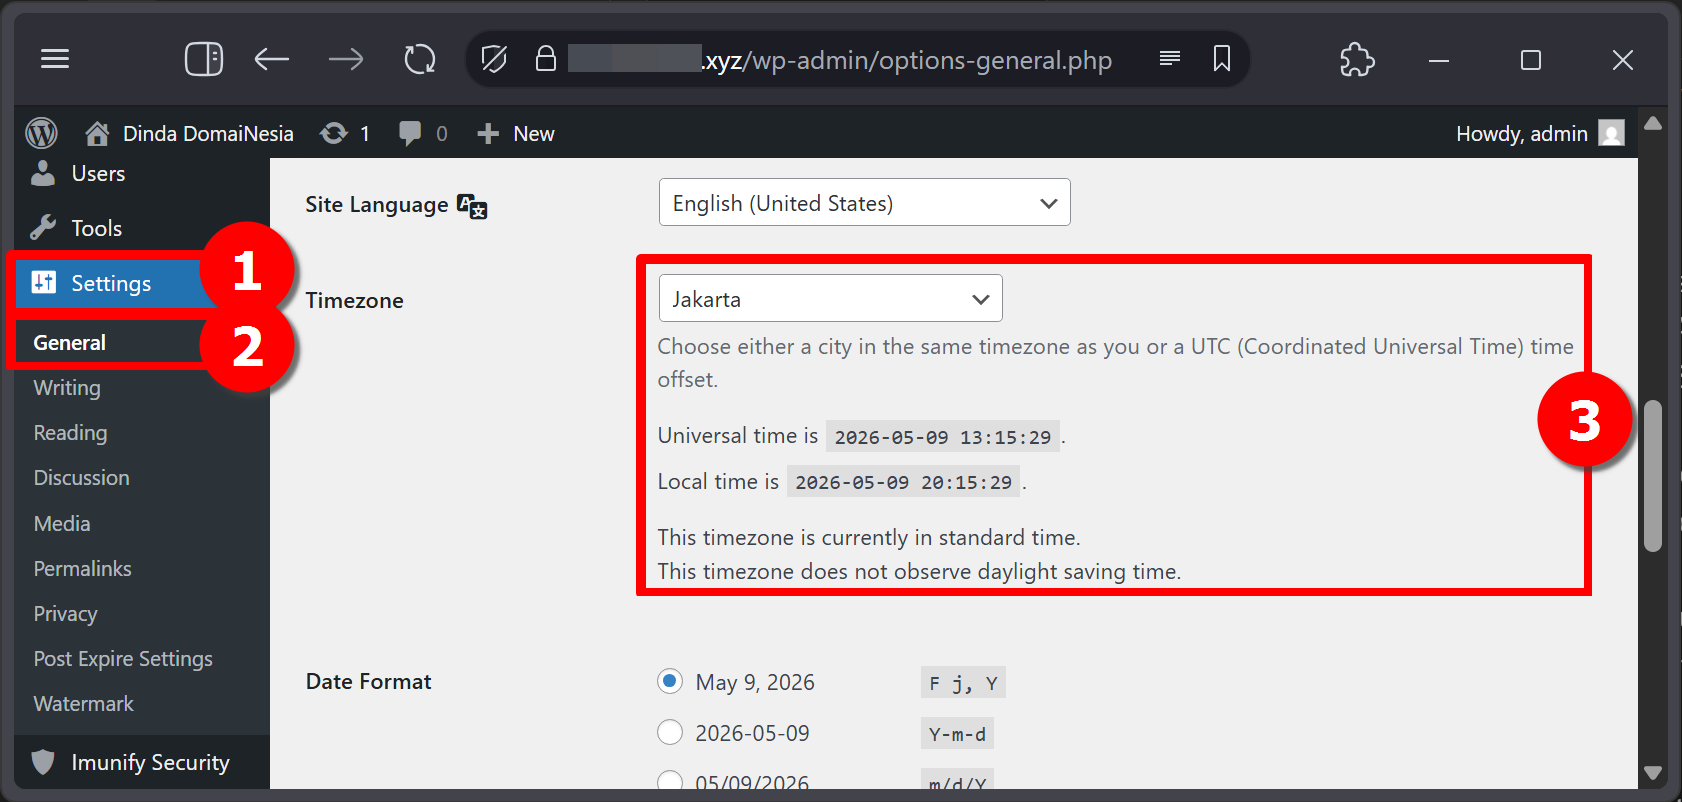Click the translation icon beside Site Language
This screenshot has width=1682, height=802.
tap(472, 206)
